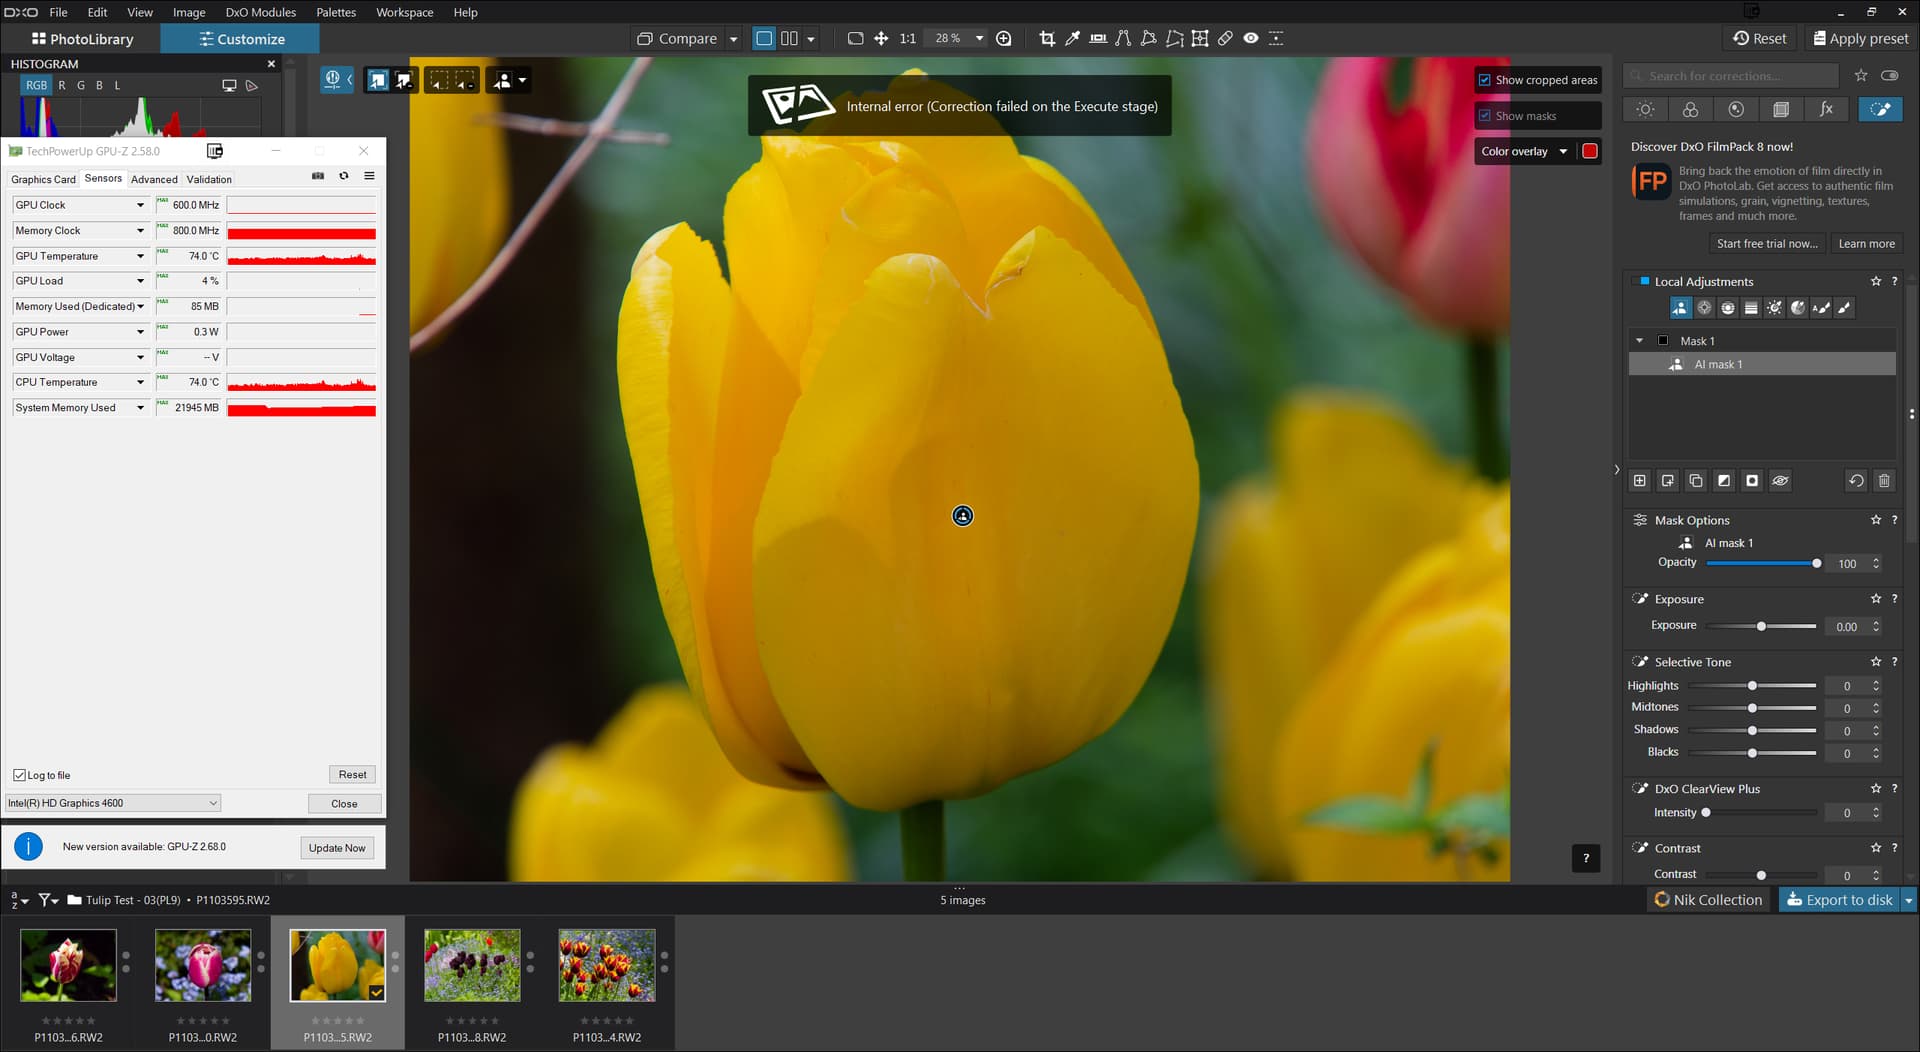Open the Light corrections sun tab
Image resolution: width=1920 pixels, height=1052 pixels.
(1645, 110)
